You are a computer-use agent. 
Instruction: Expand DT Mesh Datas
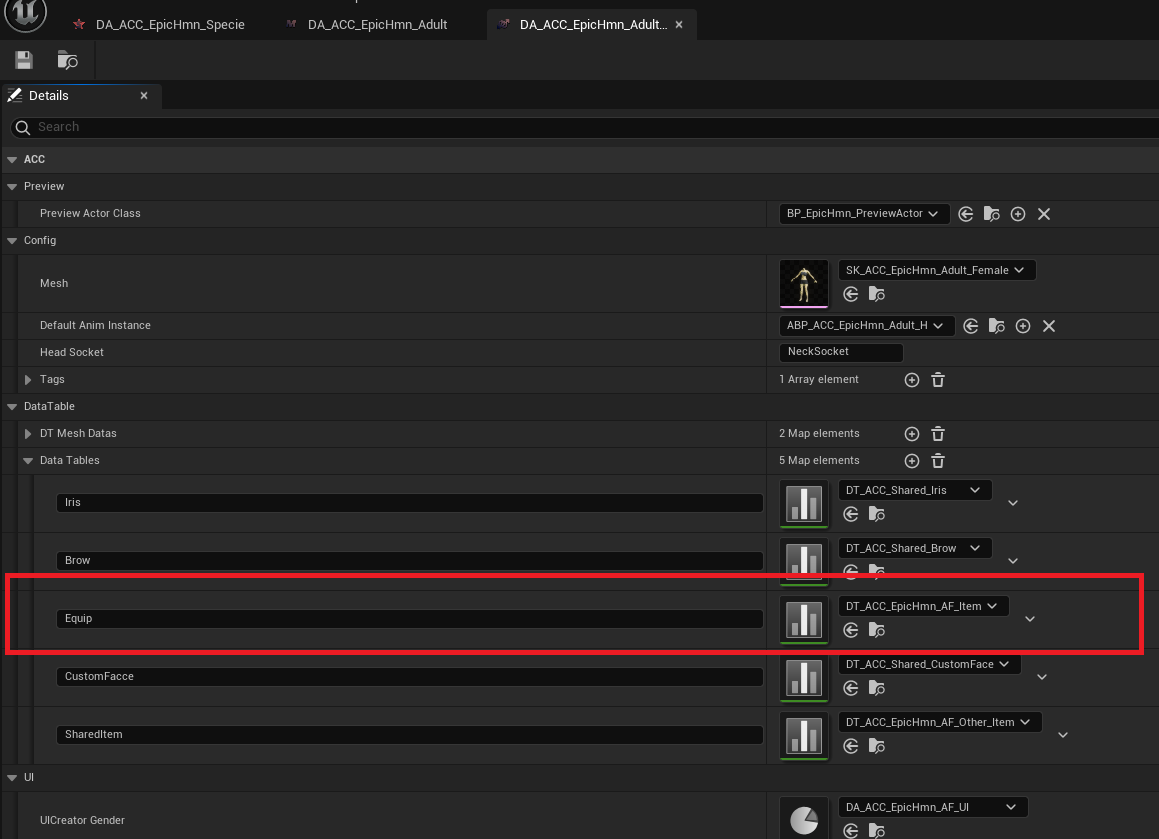[27, 433]
